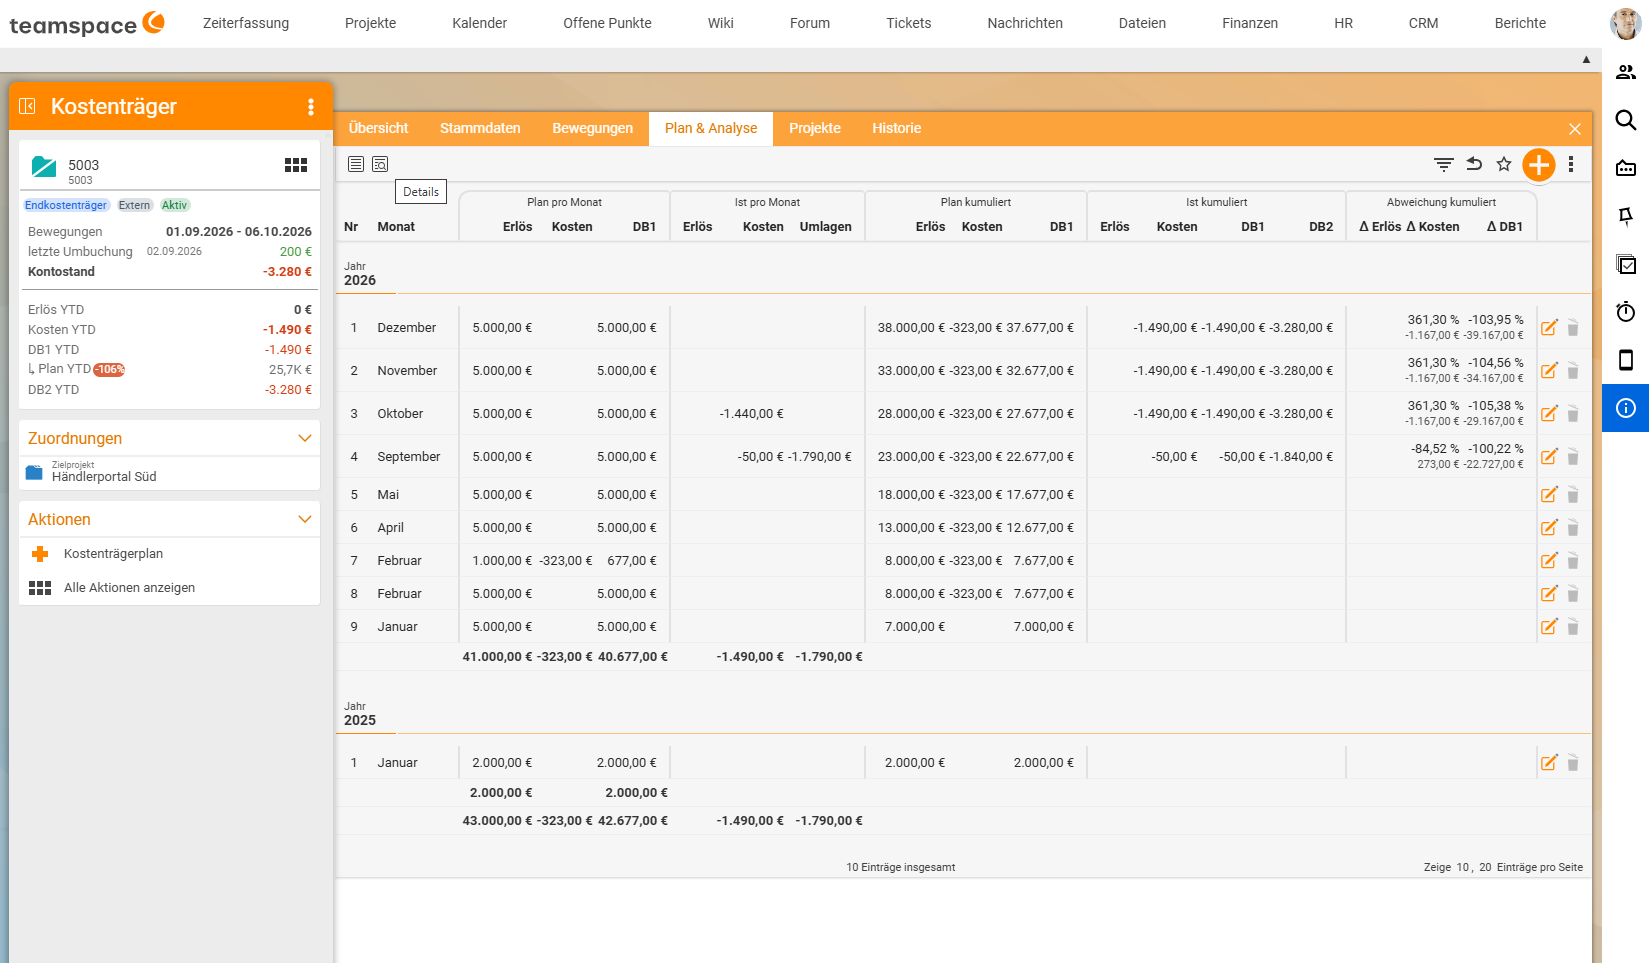
Task: Open the tasks checkbox icon in sidebar
Action: (x=1626, y=264)
